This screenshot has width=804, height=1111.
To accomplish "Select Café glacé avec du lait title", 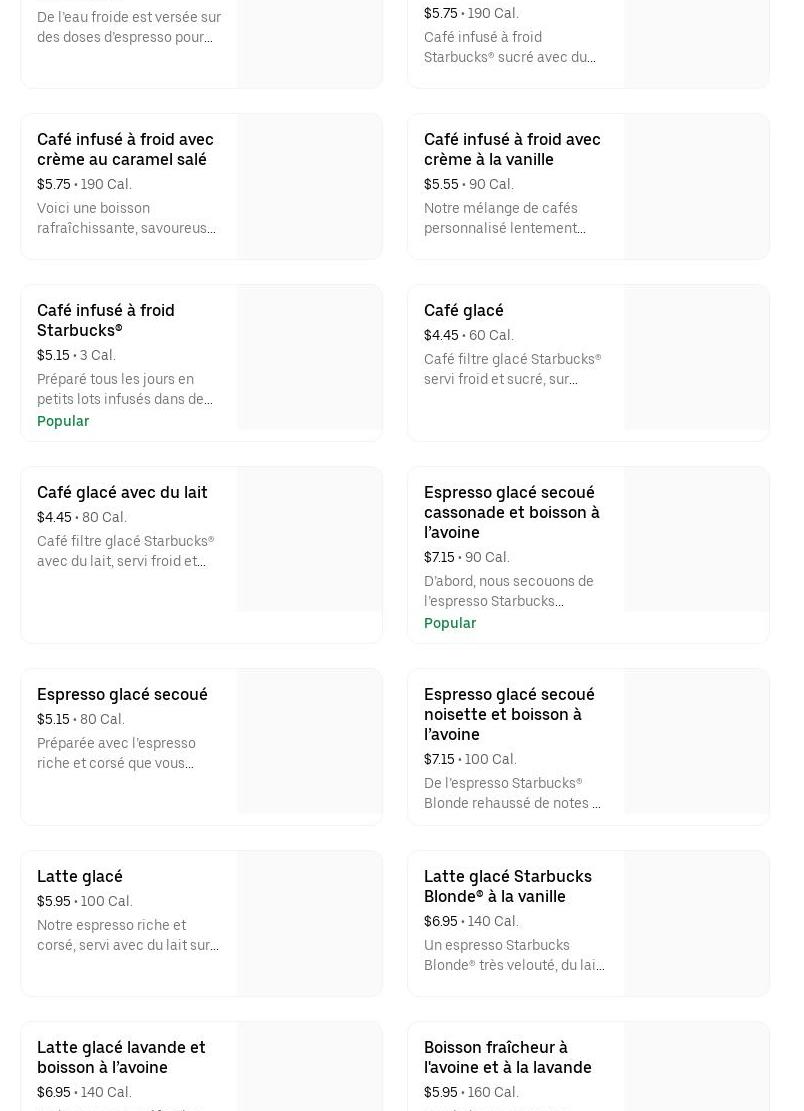I will pyautogui.click(x=122, y=492).
